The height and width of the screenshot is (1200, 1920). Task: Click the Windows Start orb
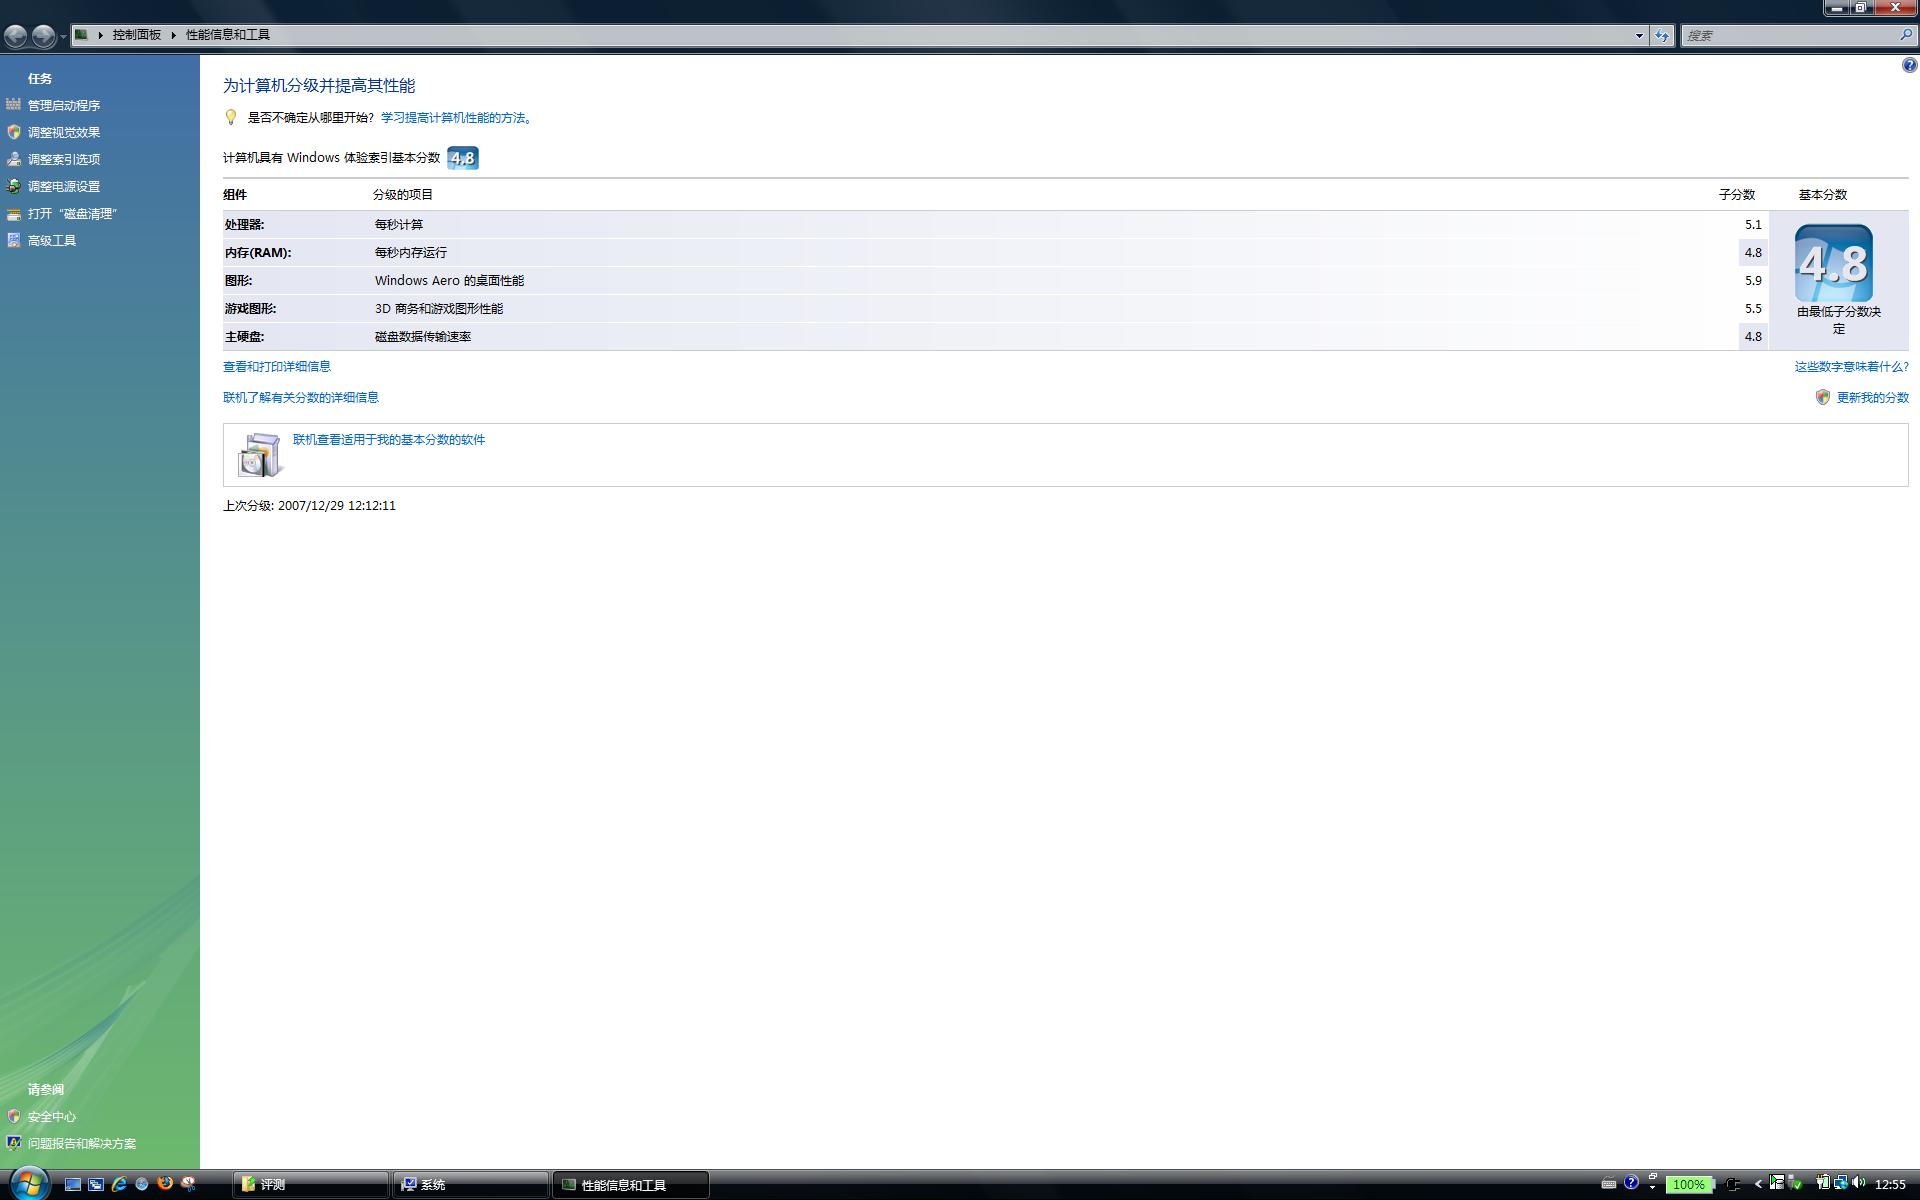(x=28, y=1184)
